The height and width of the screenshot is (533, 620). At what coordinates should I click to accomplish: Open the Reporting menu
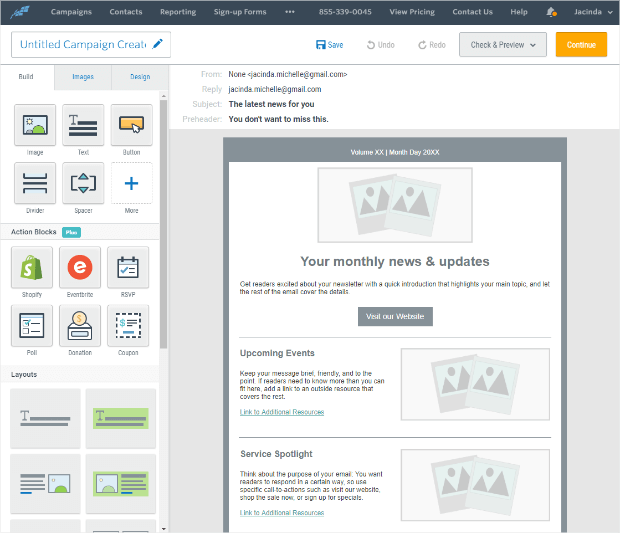coord(178,12)
